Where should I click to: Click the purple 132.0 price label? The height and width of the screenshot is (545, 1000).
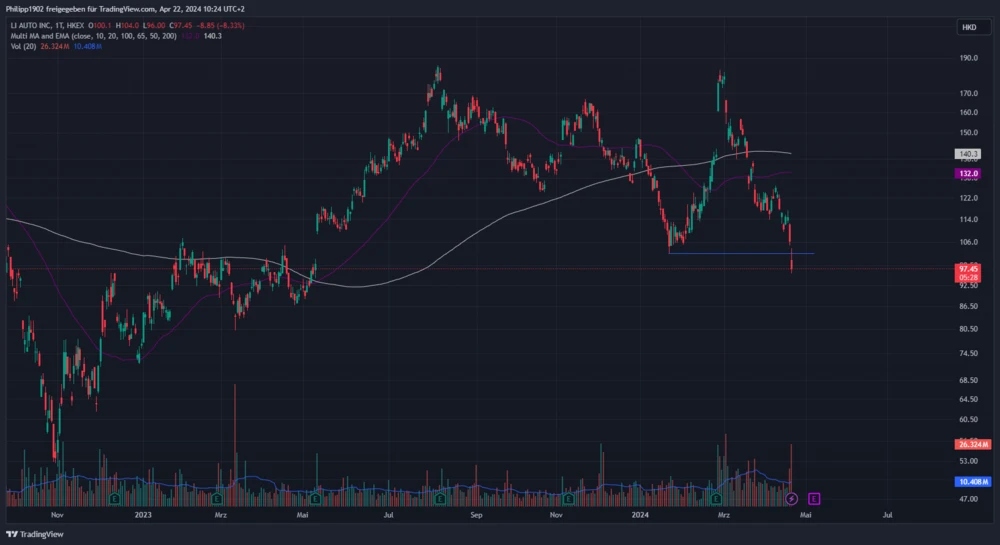point(967,173)
